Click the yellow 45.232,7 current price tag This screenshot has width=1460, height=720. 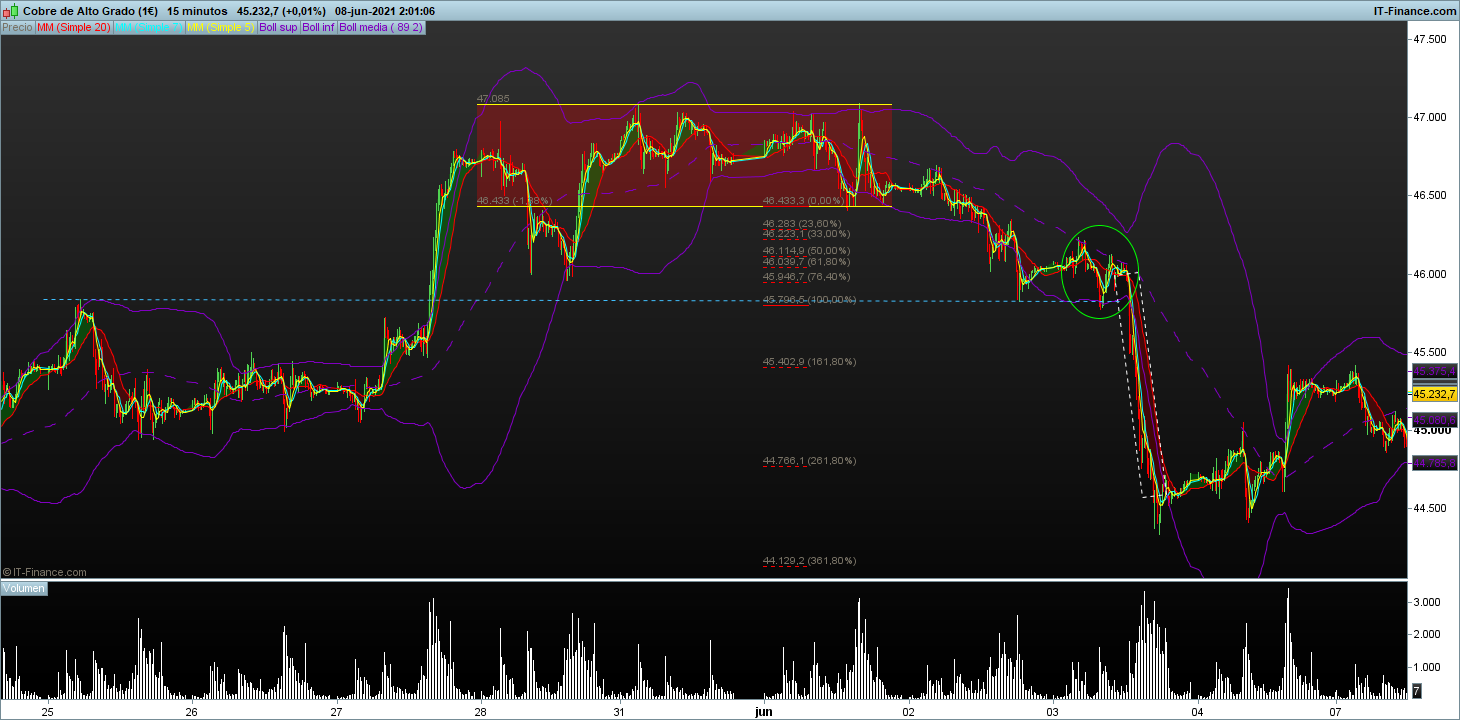point(1434,394)
